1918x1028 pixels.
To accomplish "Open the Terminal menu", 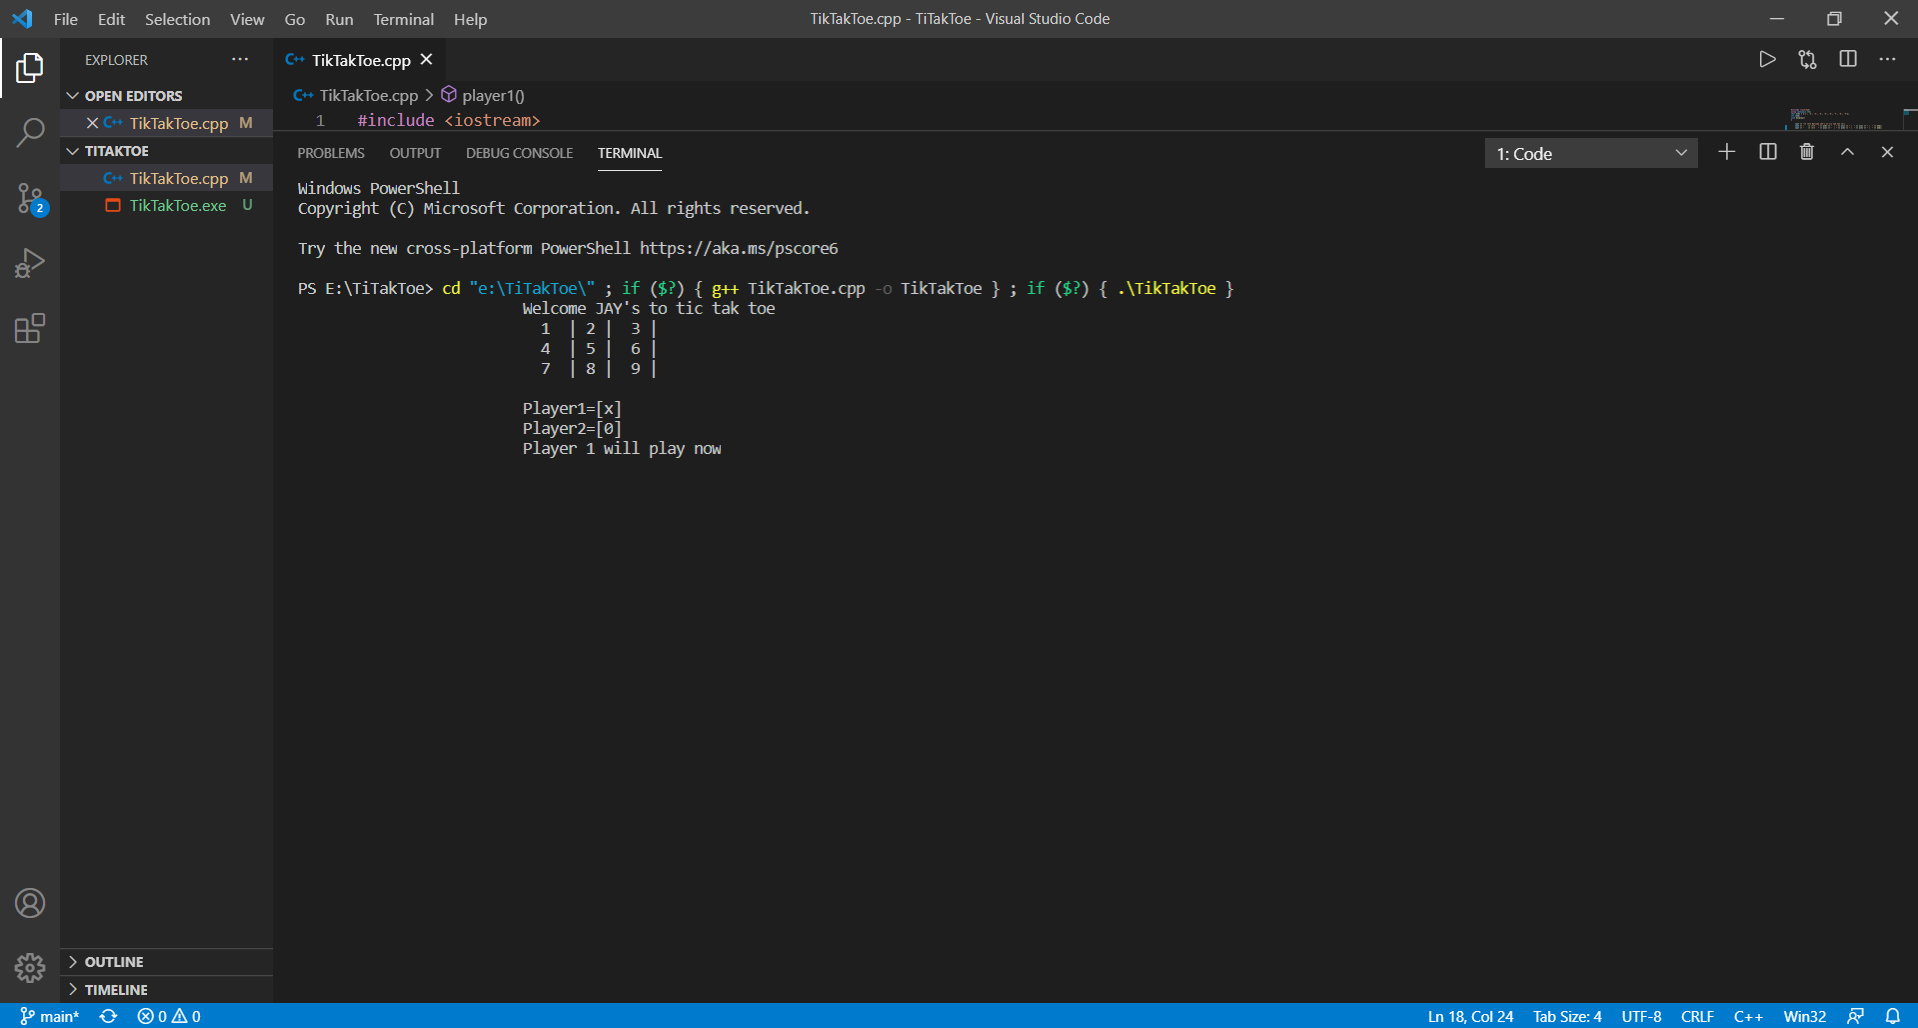I will point(403,19).
